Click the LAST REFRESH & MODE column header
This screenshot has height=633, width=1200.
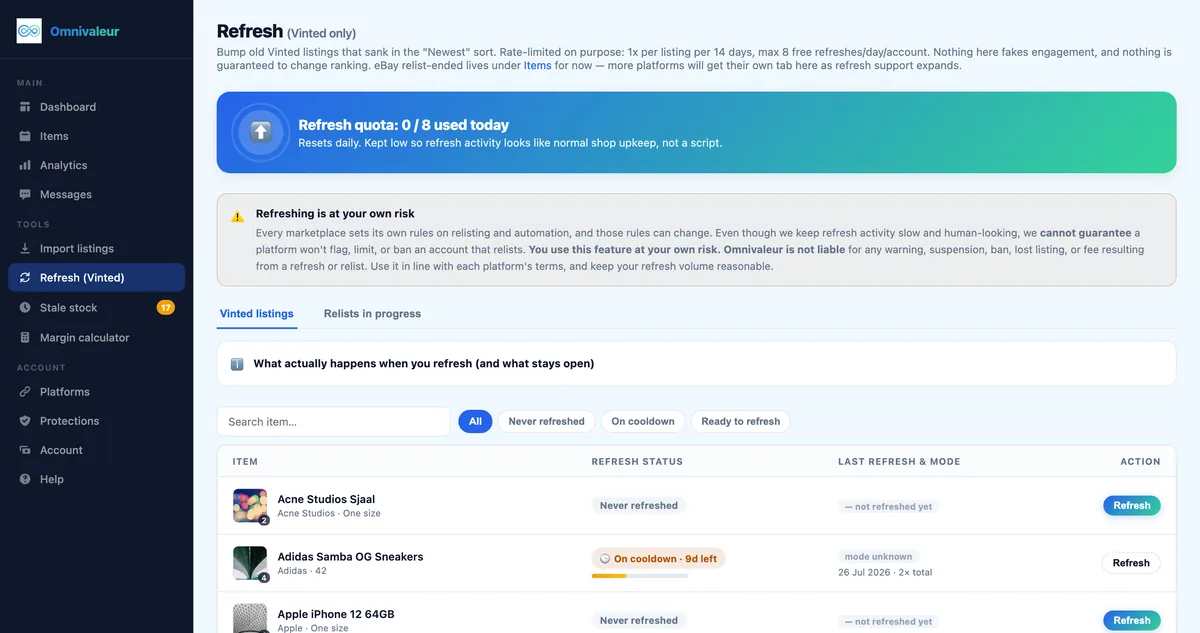(899, 462)
